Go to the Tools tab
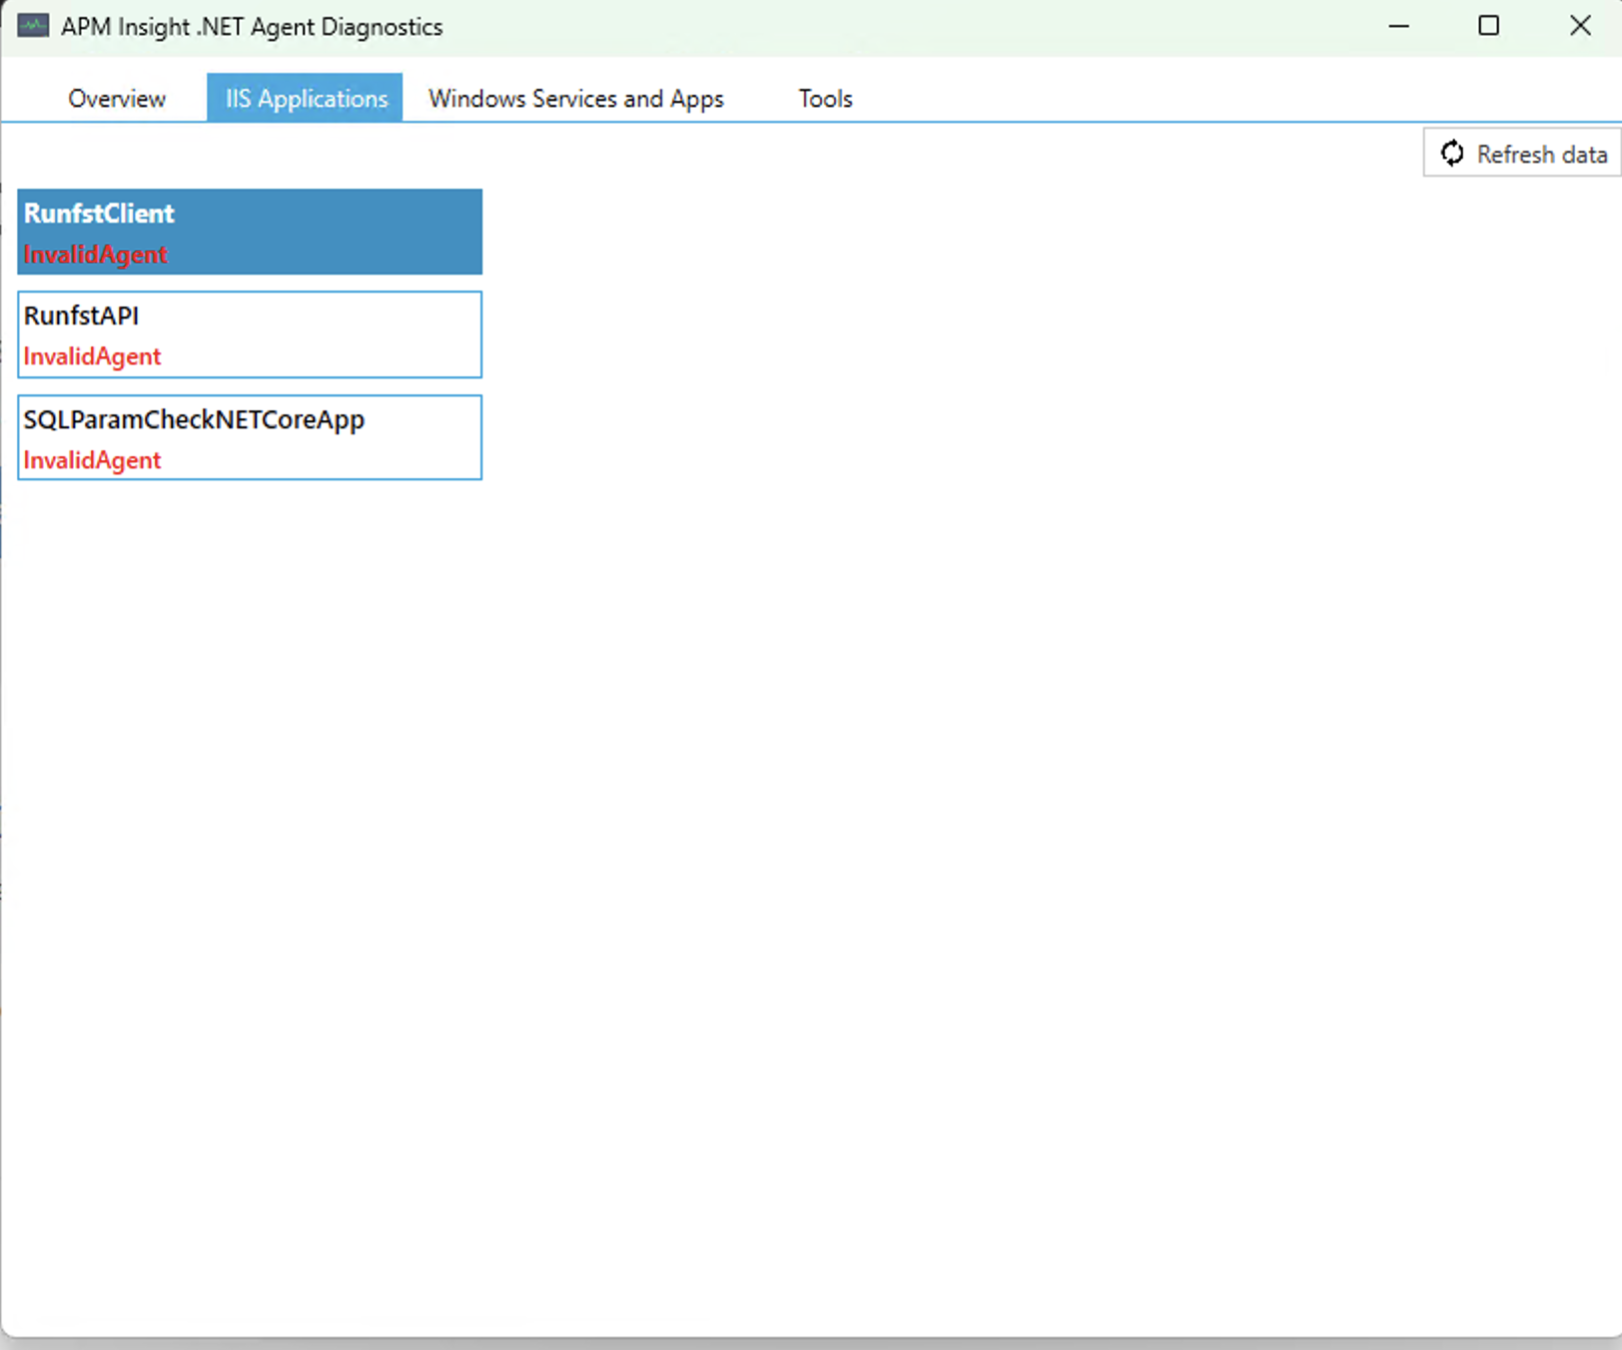 click(x=825, y=99)
